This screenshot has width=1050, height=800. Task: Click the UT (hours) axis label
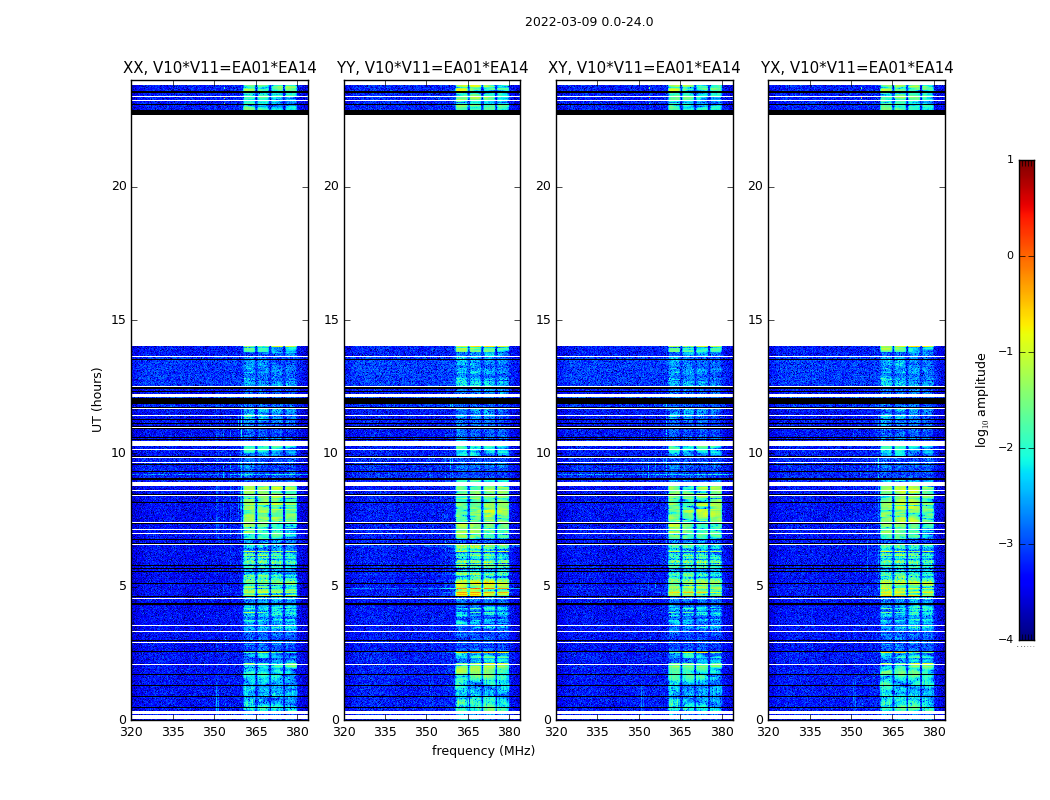(x=97, y=400)
